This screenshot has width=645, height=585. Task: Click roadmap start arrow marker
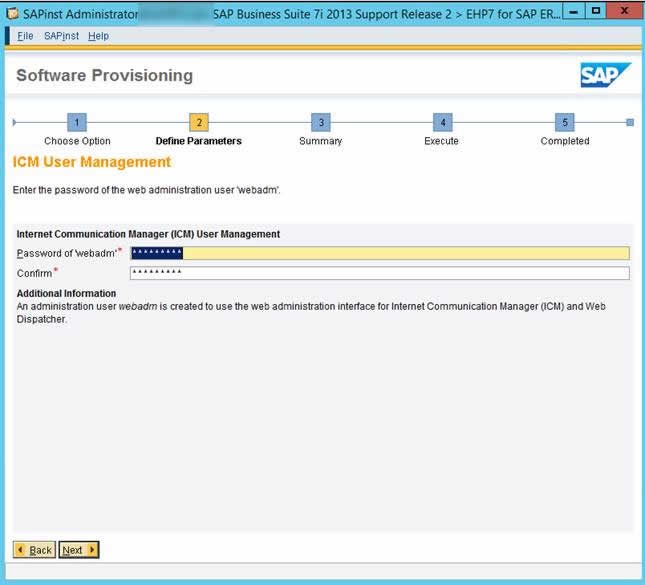click(14, 122)
